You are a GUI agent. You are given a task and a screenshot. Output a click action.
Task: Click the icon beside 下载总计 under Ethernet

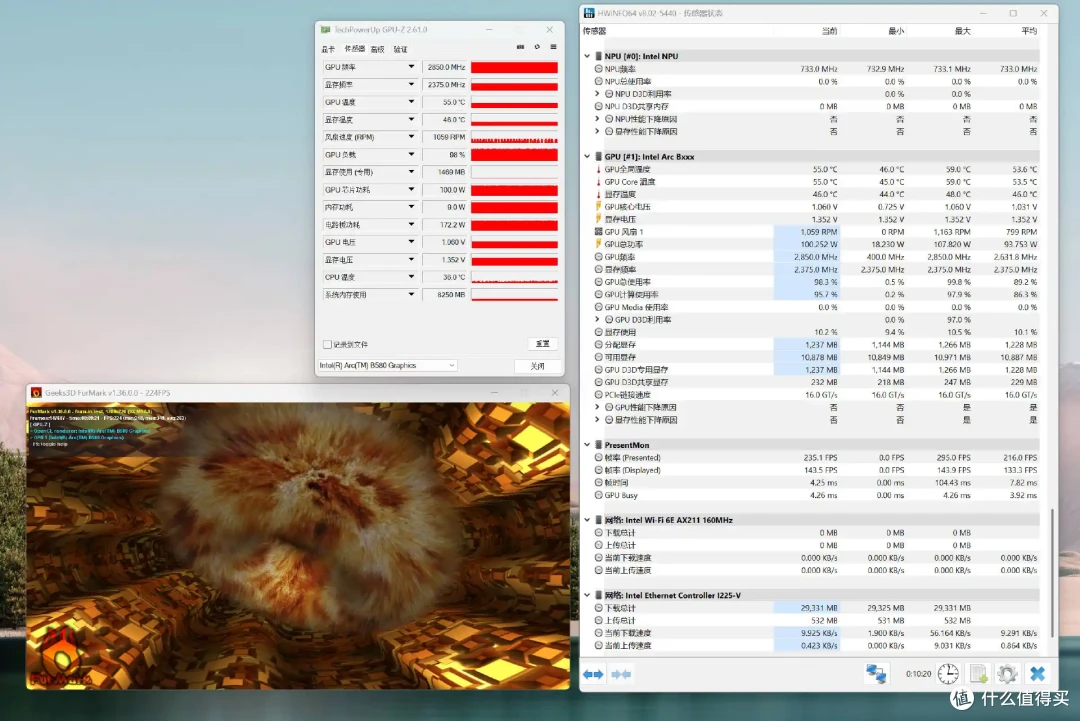(598, 608)
